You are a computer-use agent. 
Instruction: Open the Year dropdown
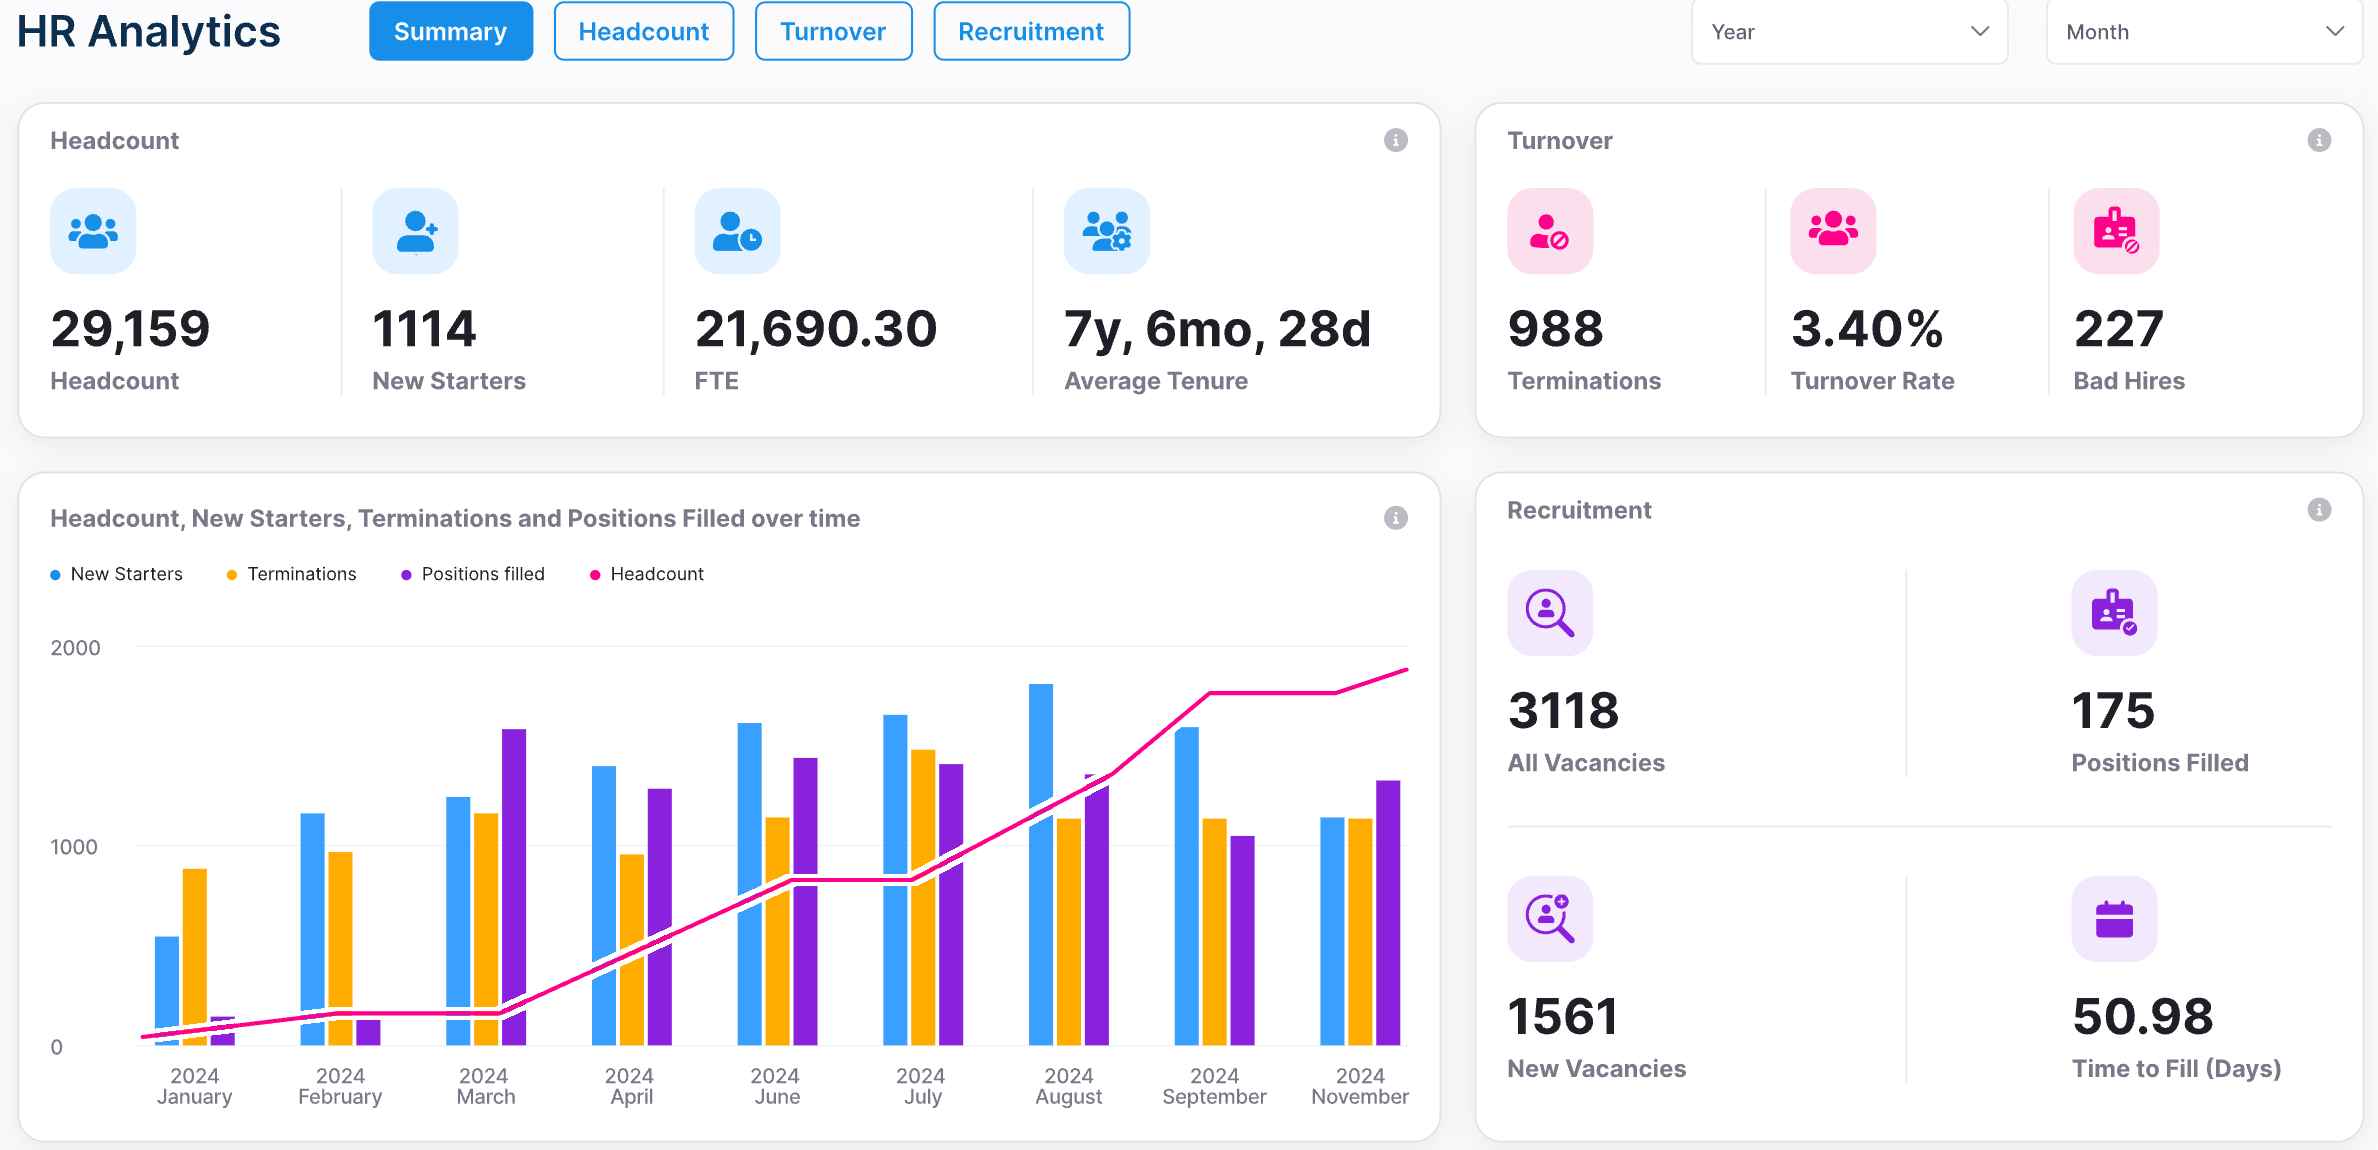coord(1848,32)
